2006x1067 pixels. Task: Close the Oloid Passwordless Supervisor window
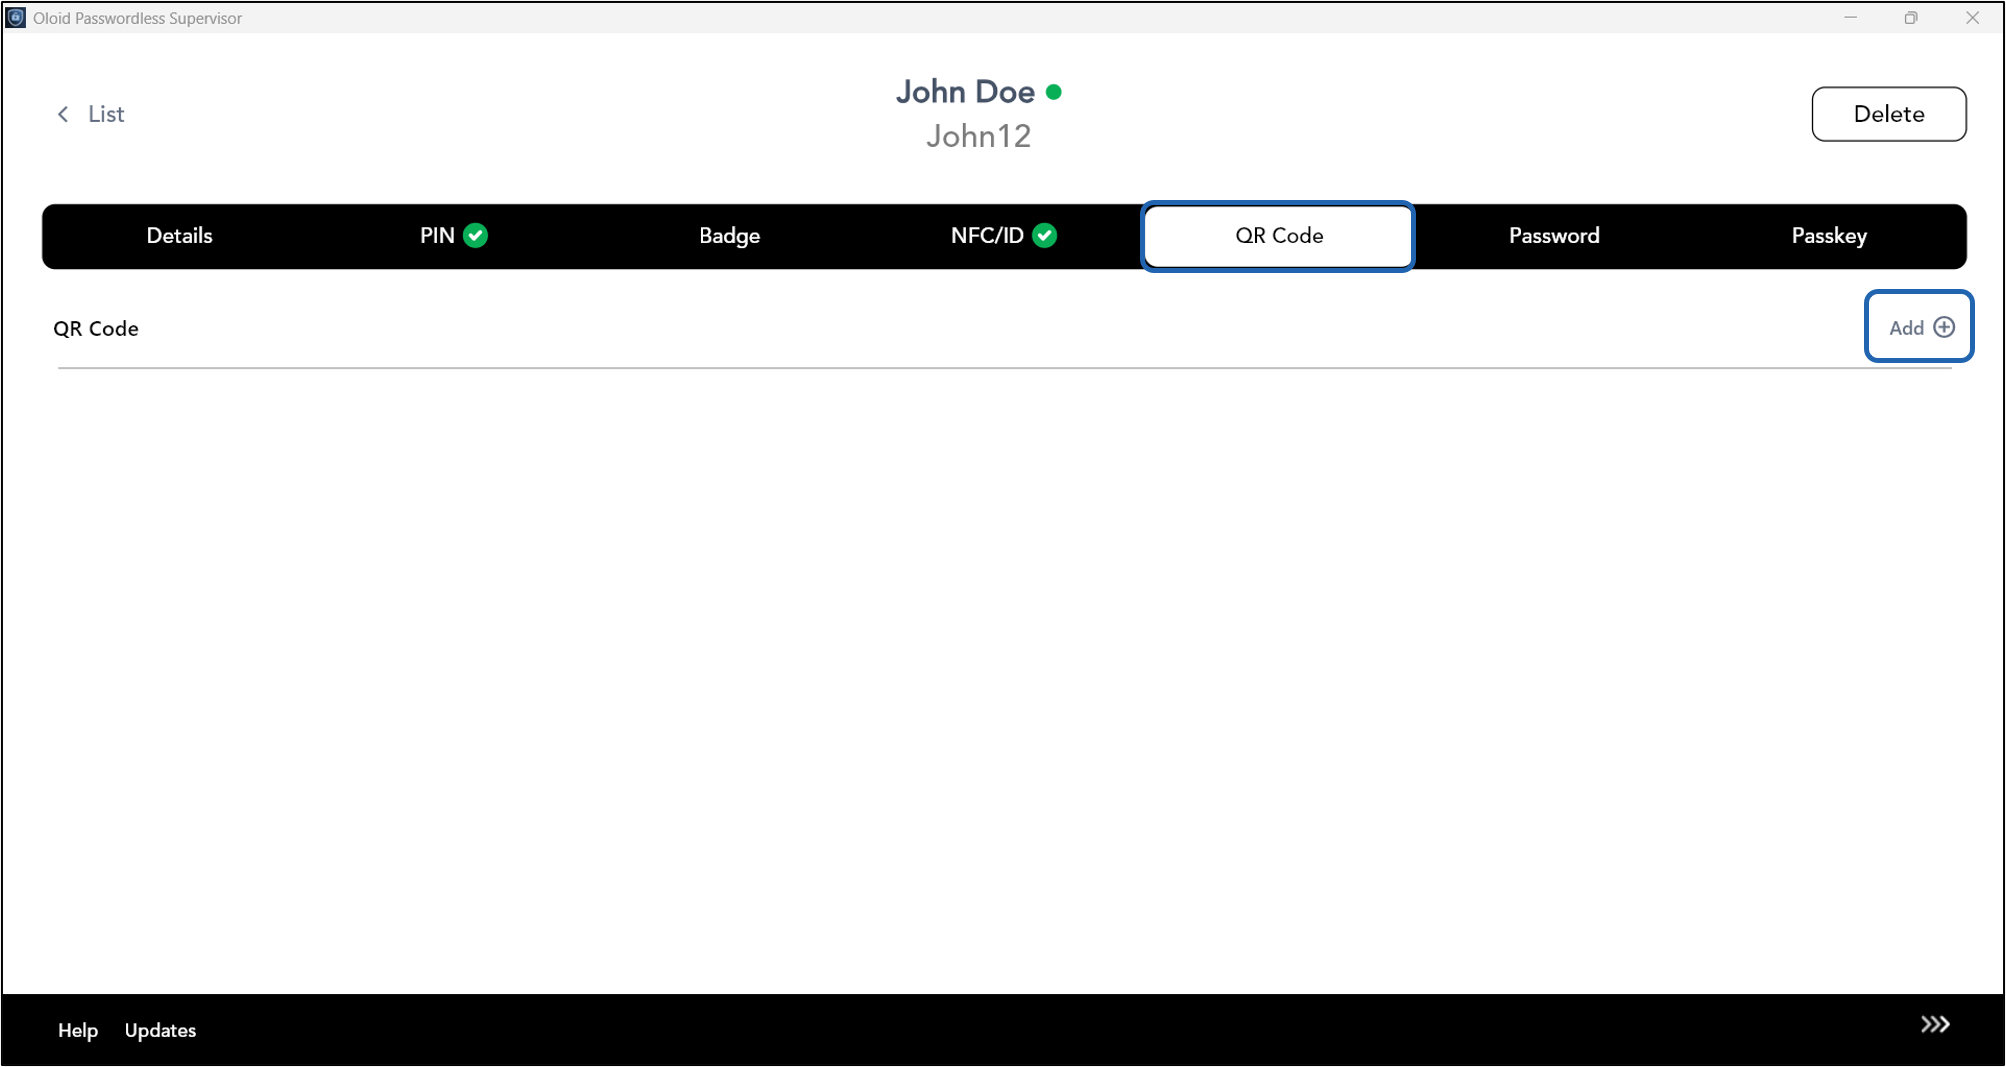pyautogui.click(x=1972, y=18)
